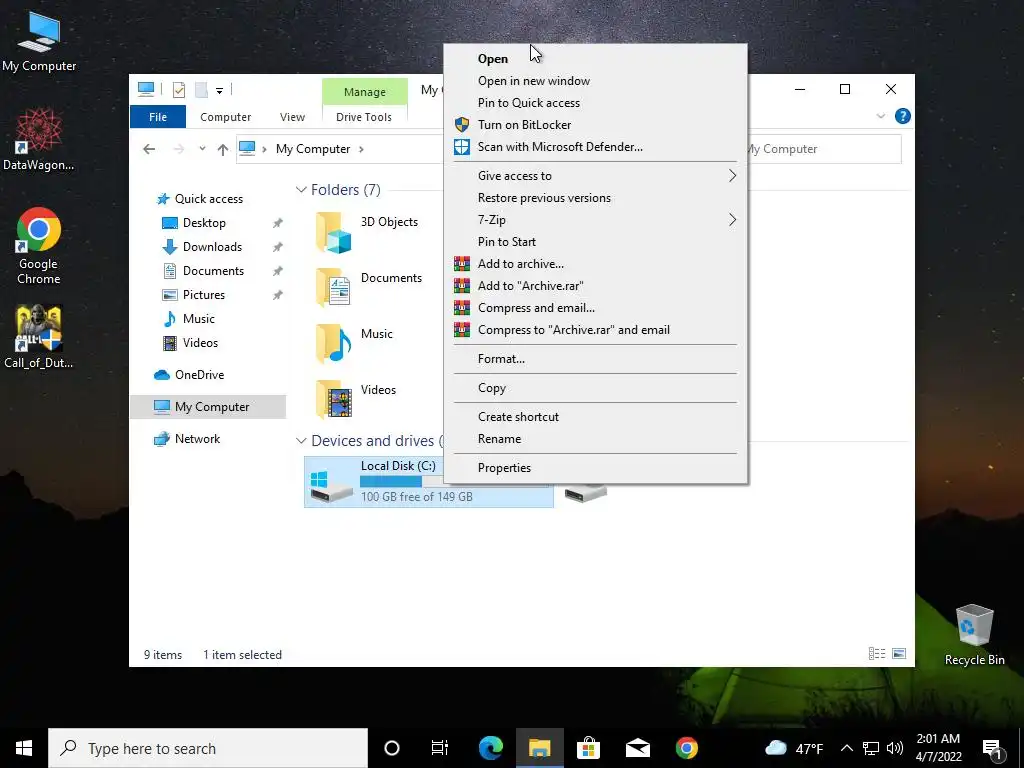The height and width of the screenshot is (768, 1024).
Task: Click the taskbar Type here to search box
Action: [x=208, y=748]
